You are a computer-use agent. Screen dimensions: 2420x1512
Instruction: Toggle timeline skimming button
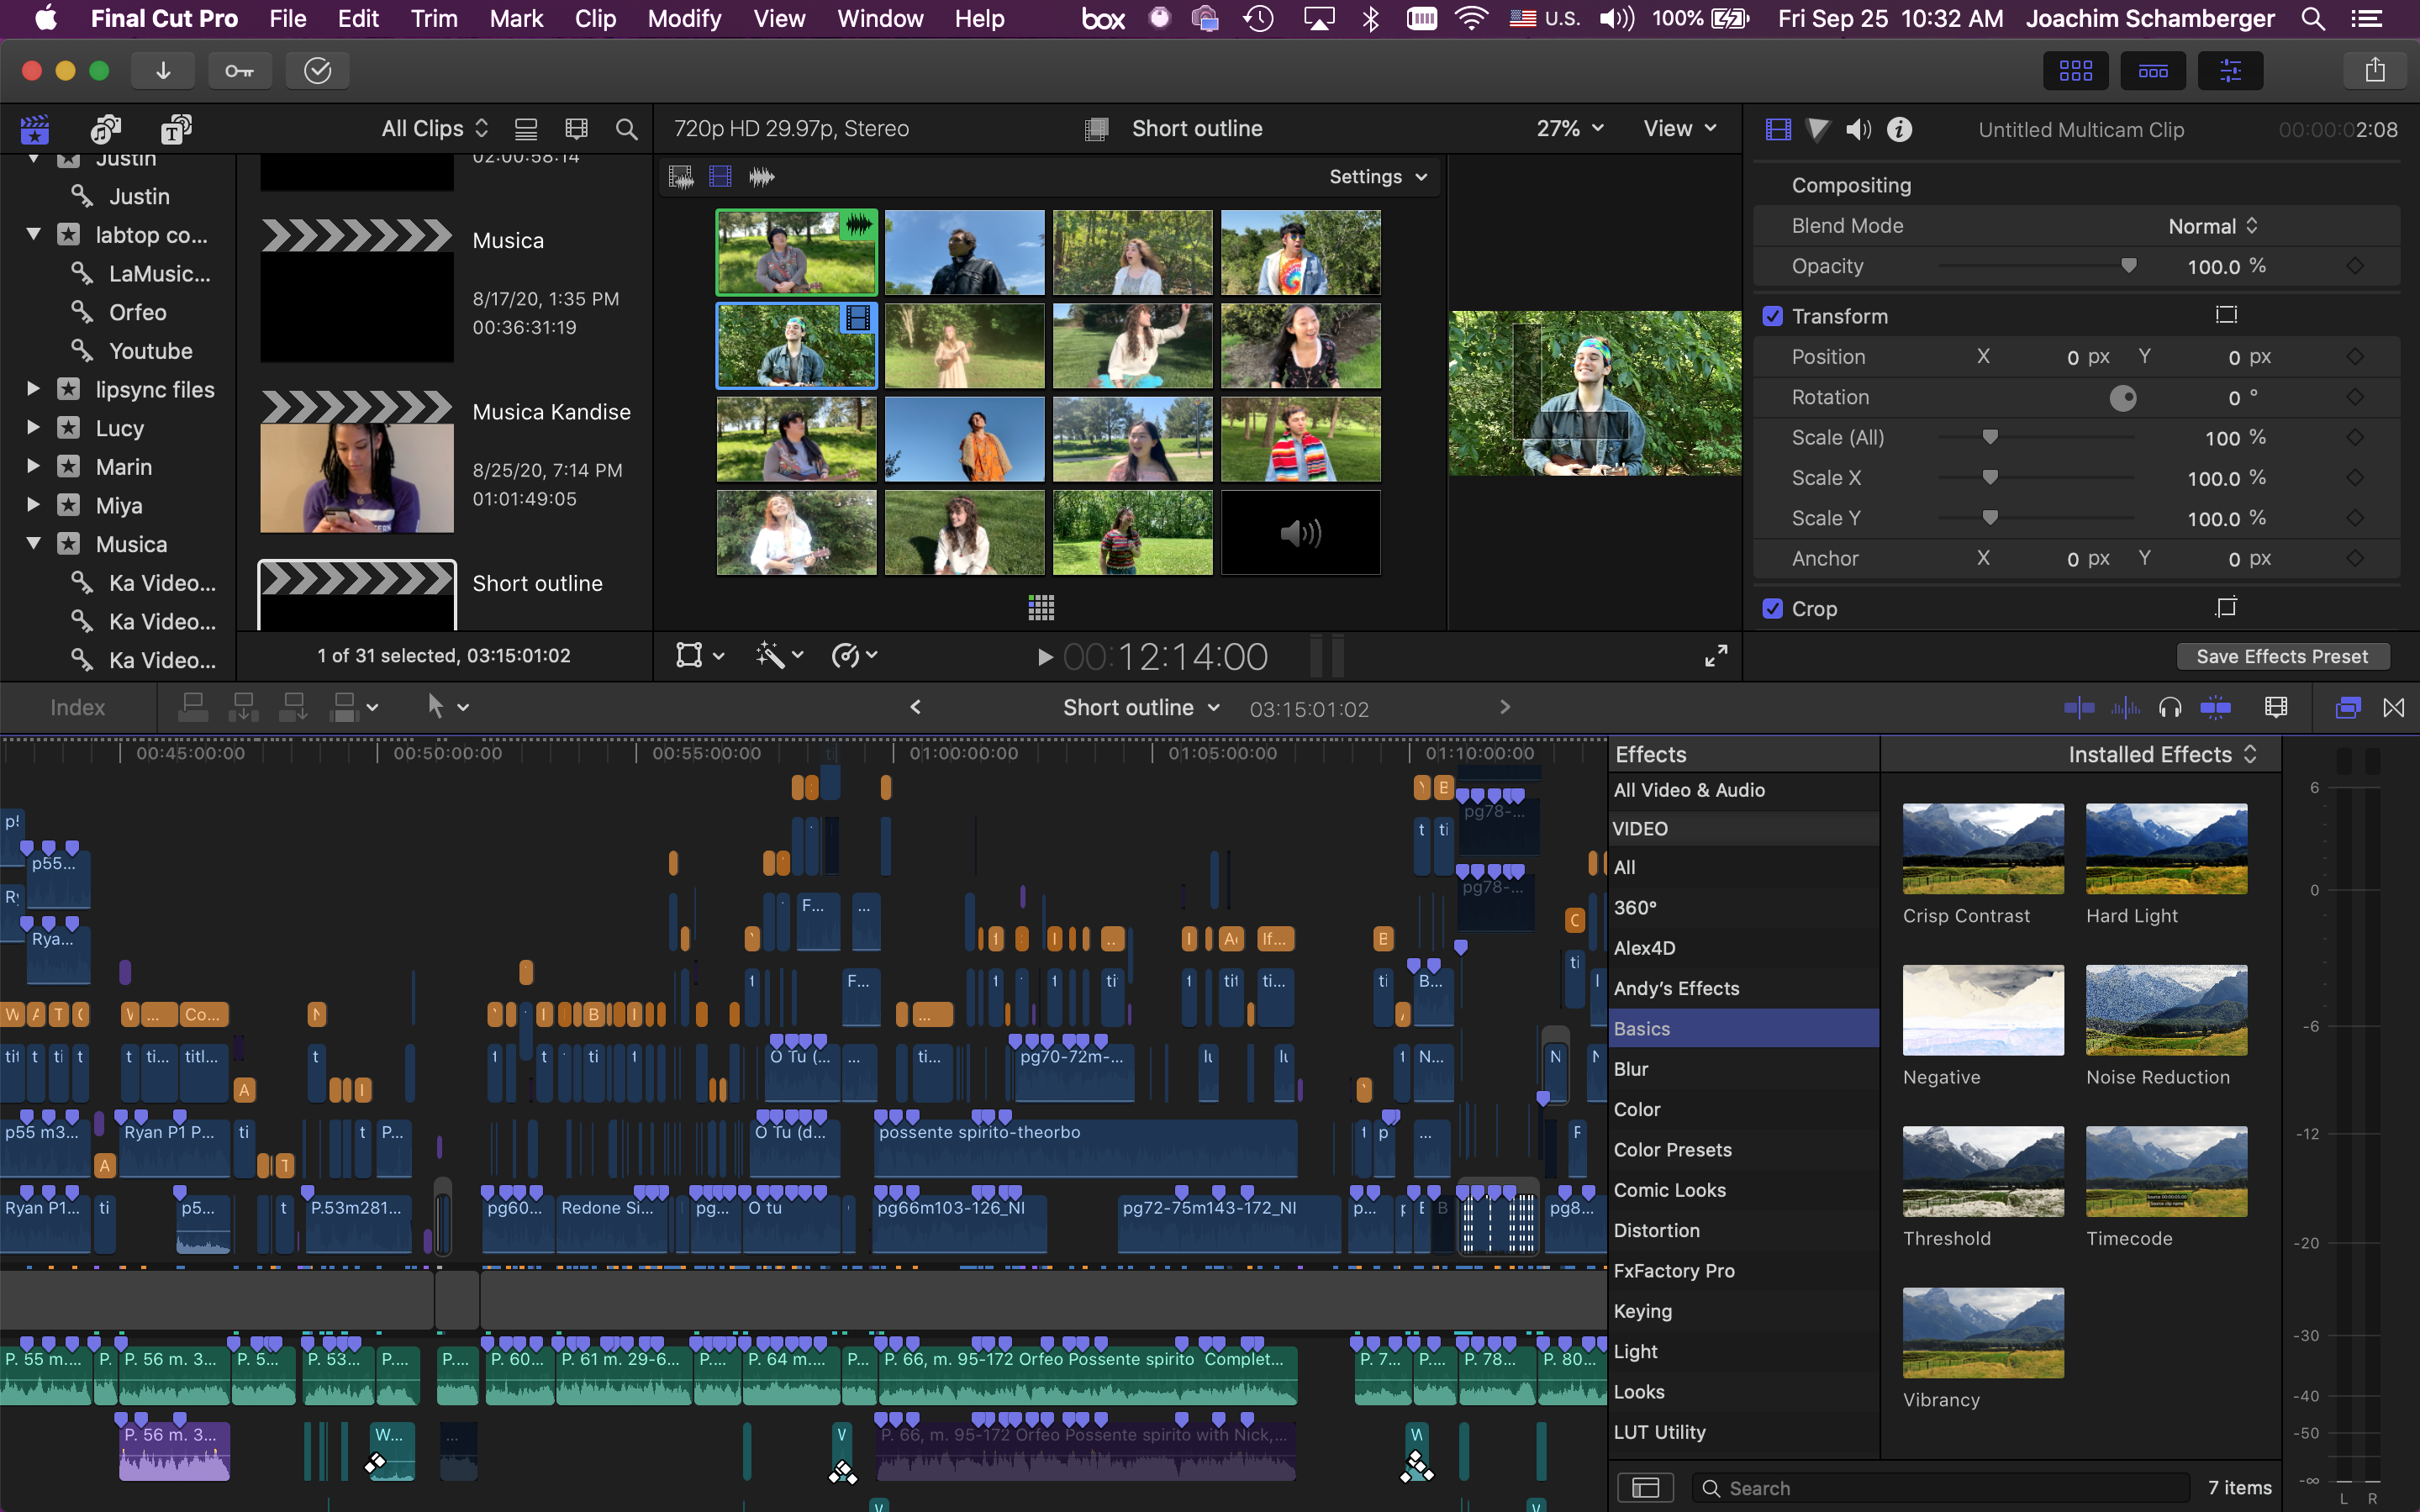pyautogui.click(x=2078, y=708)
